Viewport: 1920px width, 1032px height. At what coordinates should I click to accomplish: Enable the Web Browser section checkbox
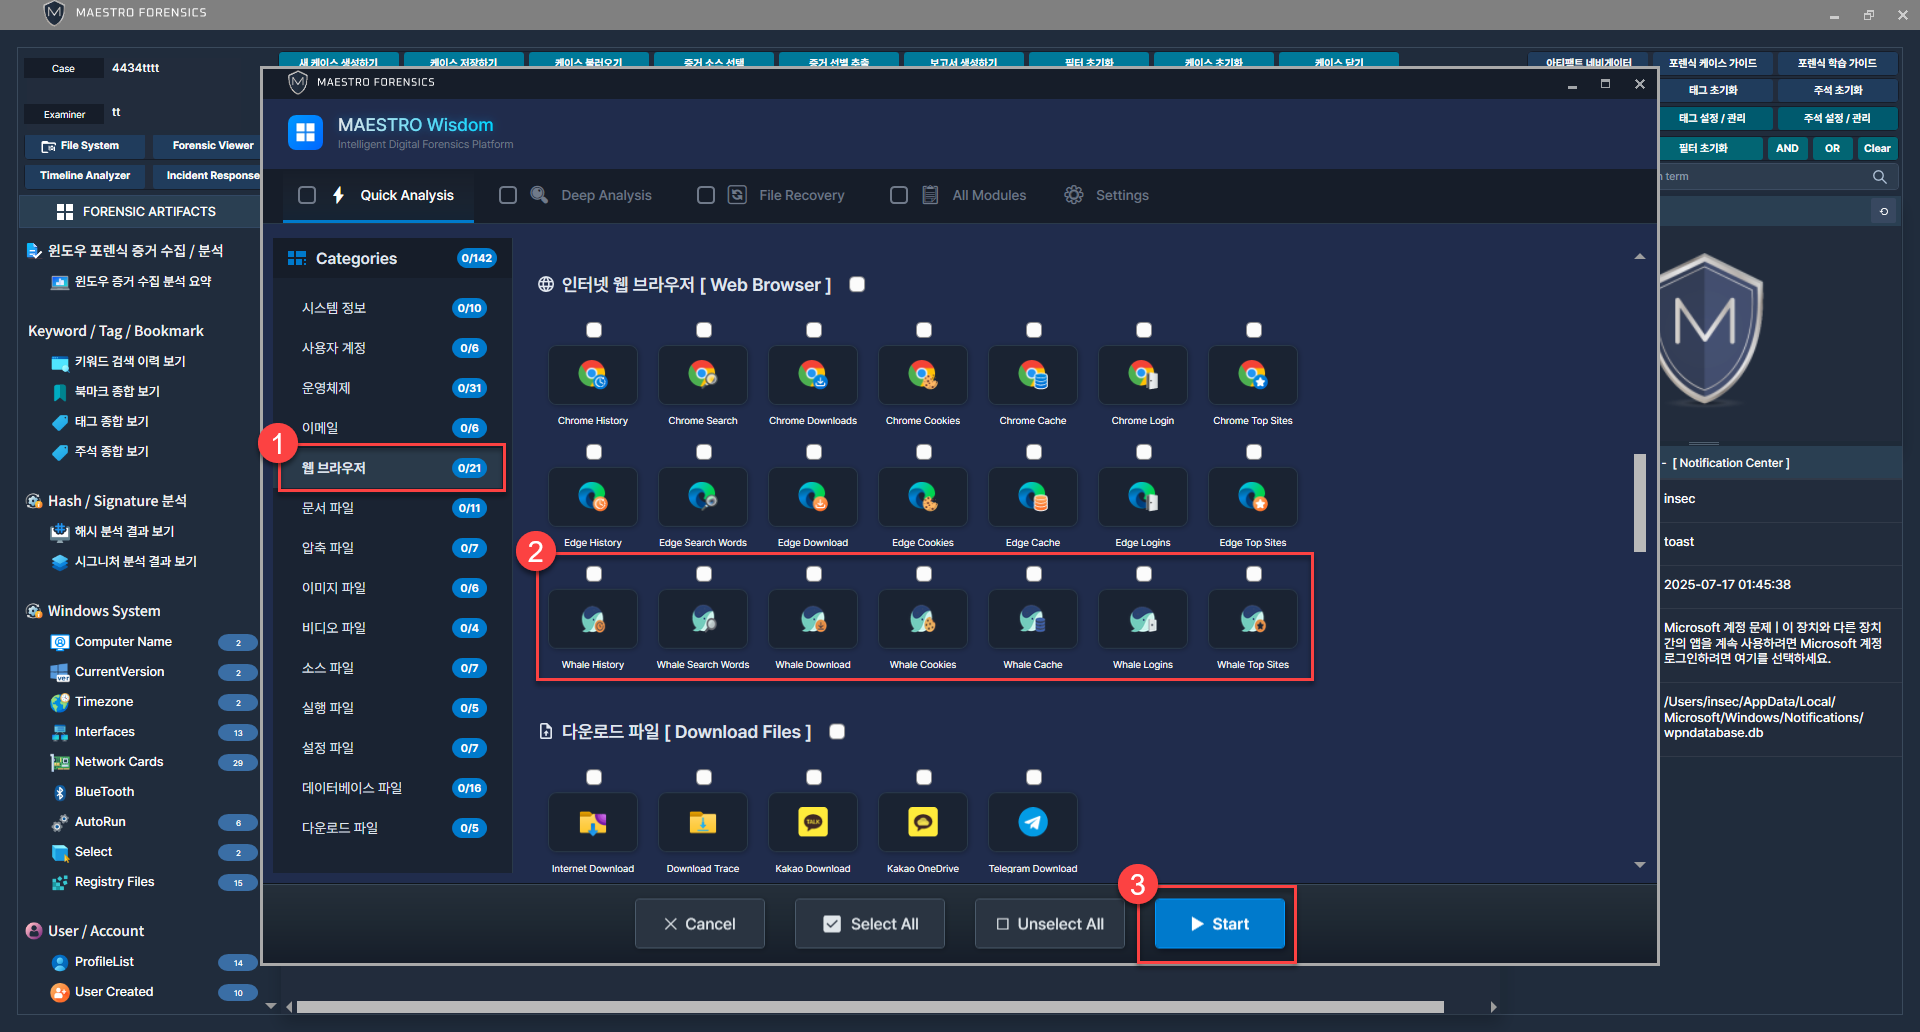click(x=857, y=285)
